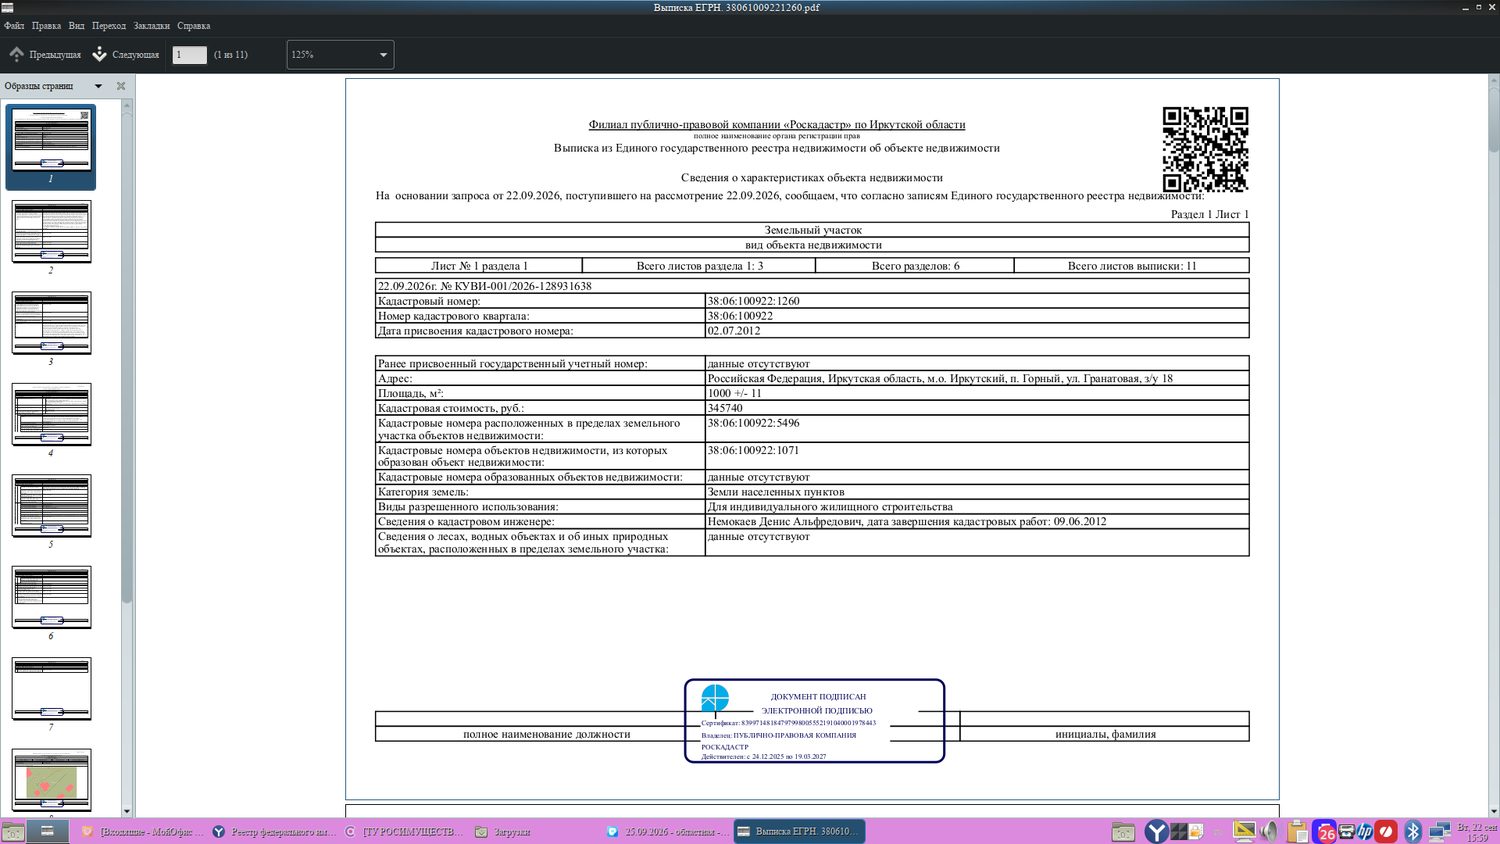Click show desktop icon in taskbar
1500x844 pixels.
(47, 831)
